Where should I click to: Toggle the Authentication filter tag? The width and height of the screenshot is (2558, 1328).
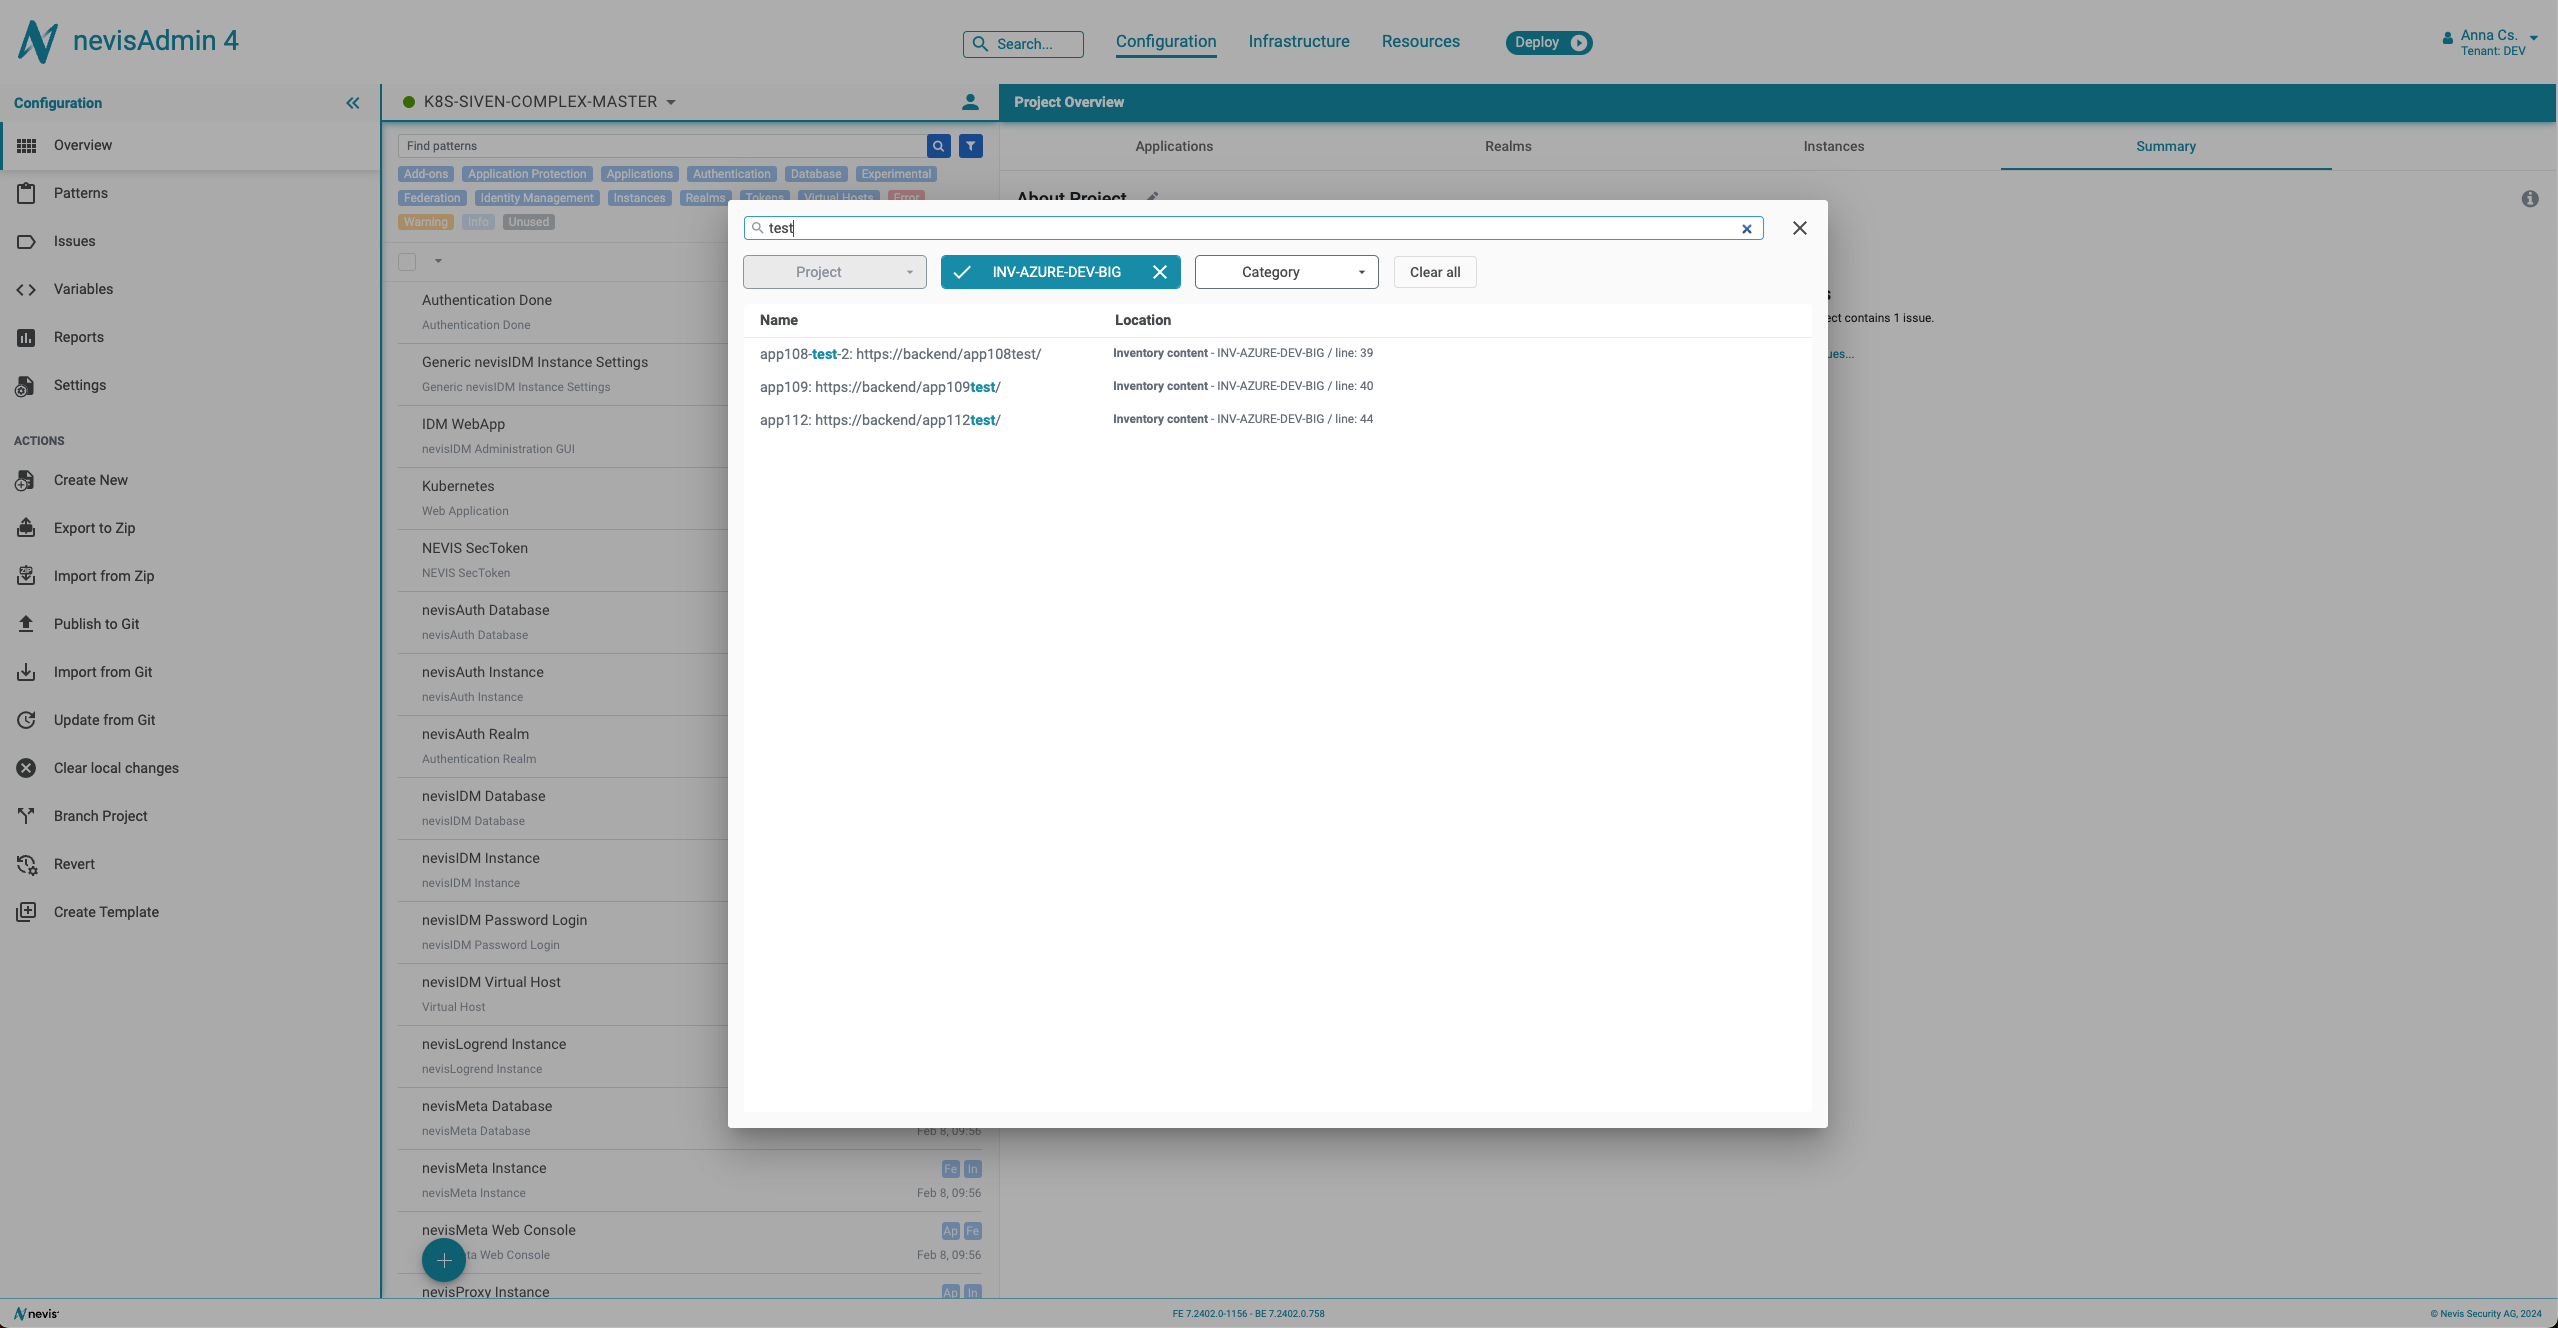click(x=732, y=175)
